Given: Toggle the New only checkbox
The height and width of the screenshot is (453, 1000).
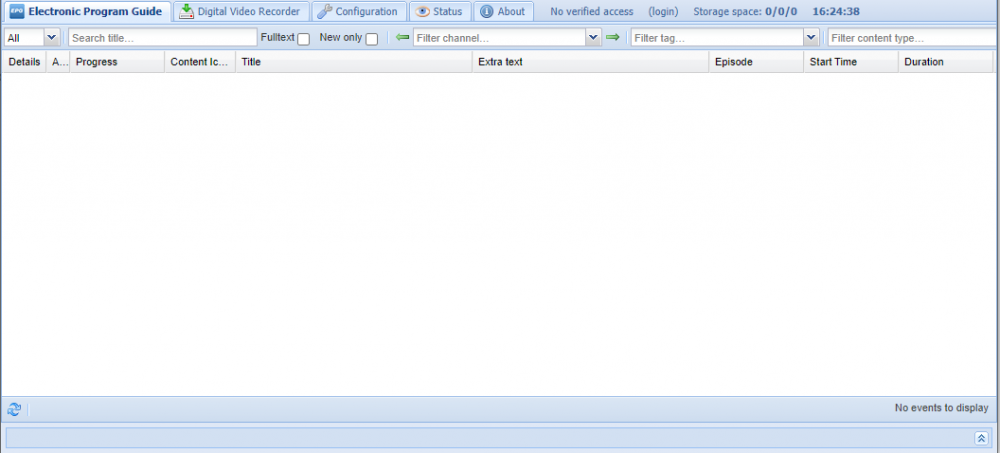Looking at the screenshot, I should point(371,39).
